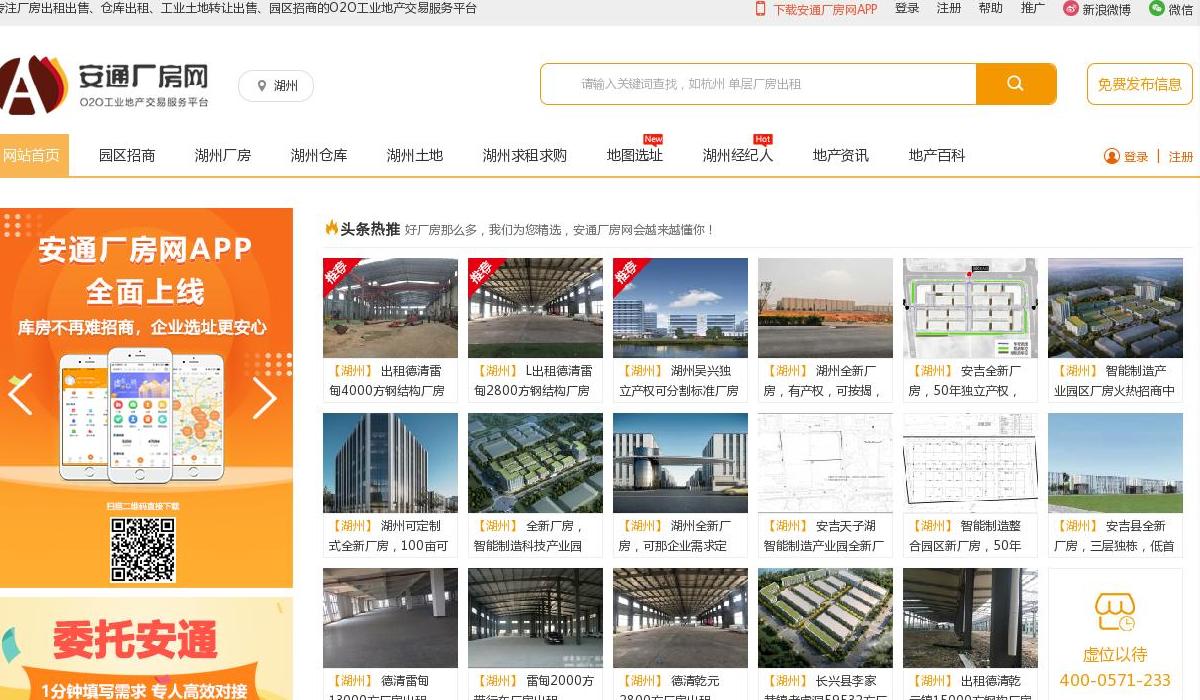The height and width of the screenshot is (700, 1200).
Task: Open 湖州经纪人 menu item
Action: [x=738, y=155]
